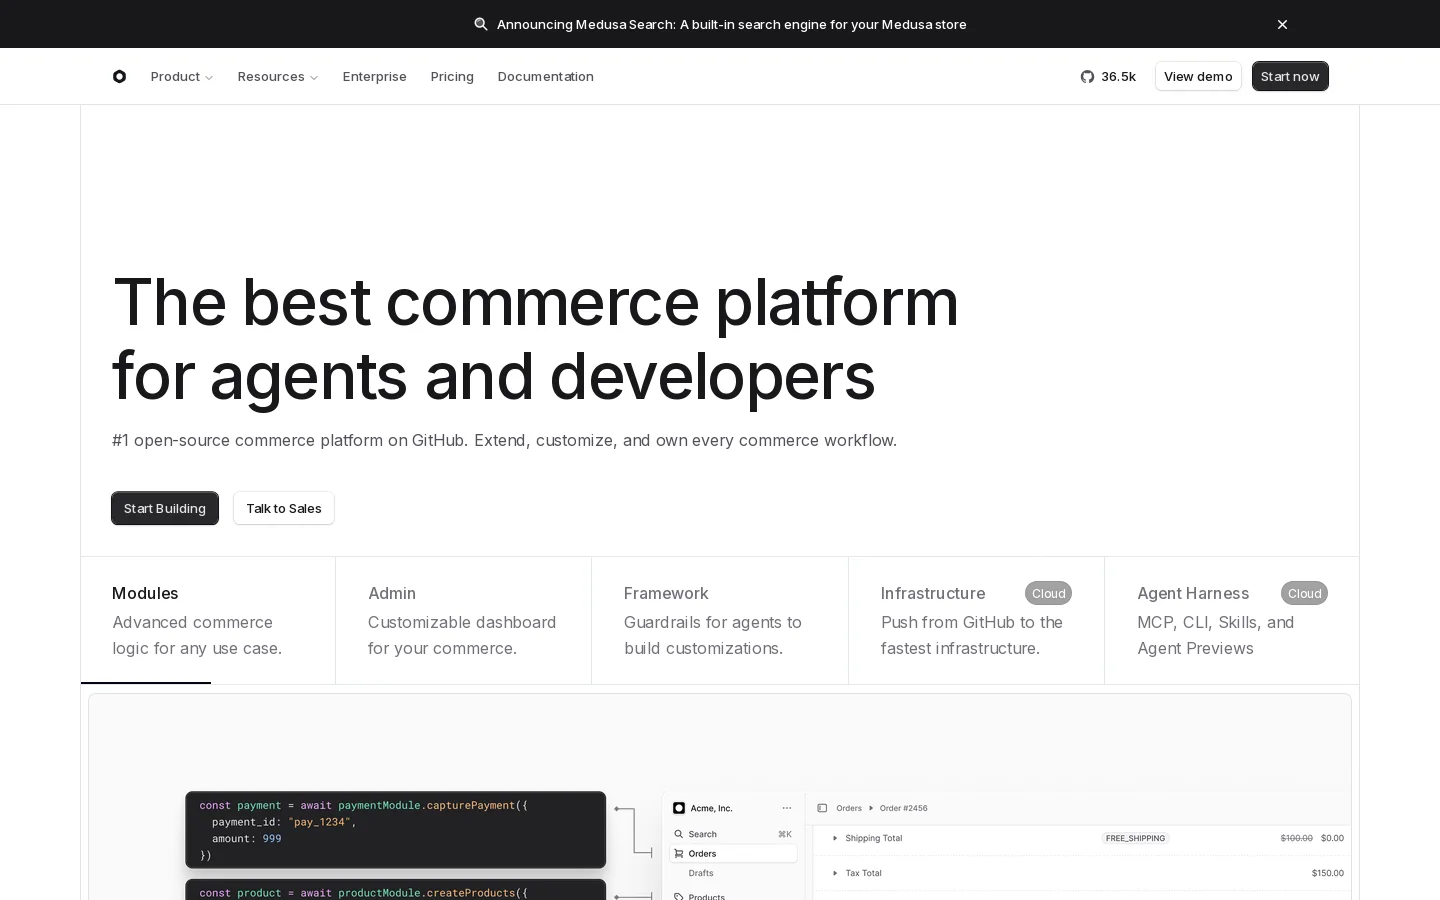This screenshot has width=1440, height=900.
Task: Click Talk to Sales
Action: [284, 508]
